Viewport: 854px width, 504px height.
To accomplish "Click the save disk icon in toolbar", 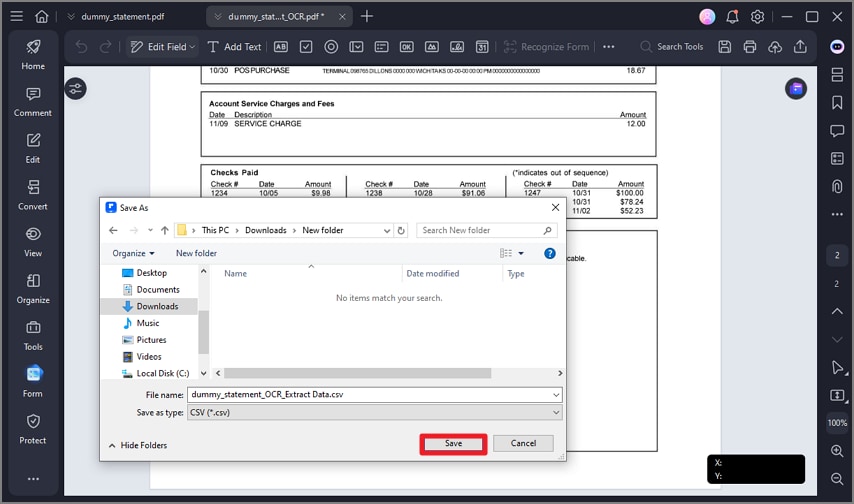I will tap(724, 47).
